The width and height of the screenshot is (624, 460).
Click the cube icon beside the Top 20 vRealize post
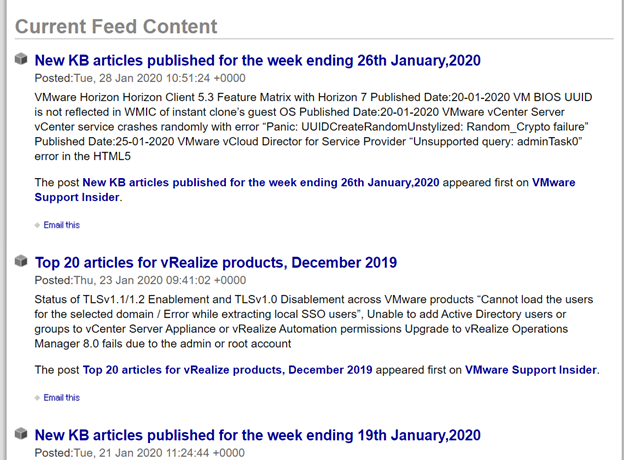coord(21,261)
